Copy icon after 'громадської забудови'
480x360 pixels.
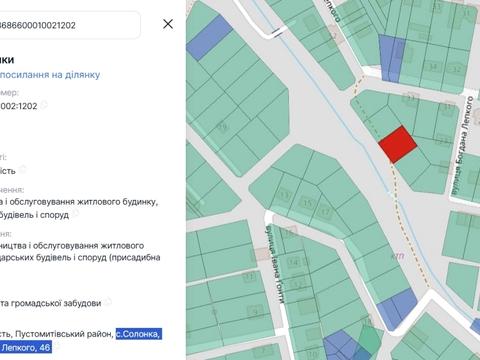pyautogui.click(x=107, y=302)
